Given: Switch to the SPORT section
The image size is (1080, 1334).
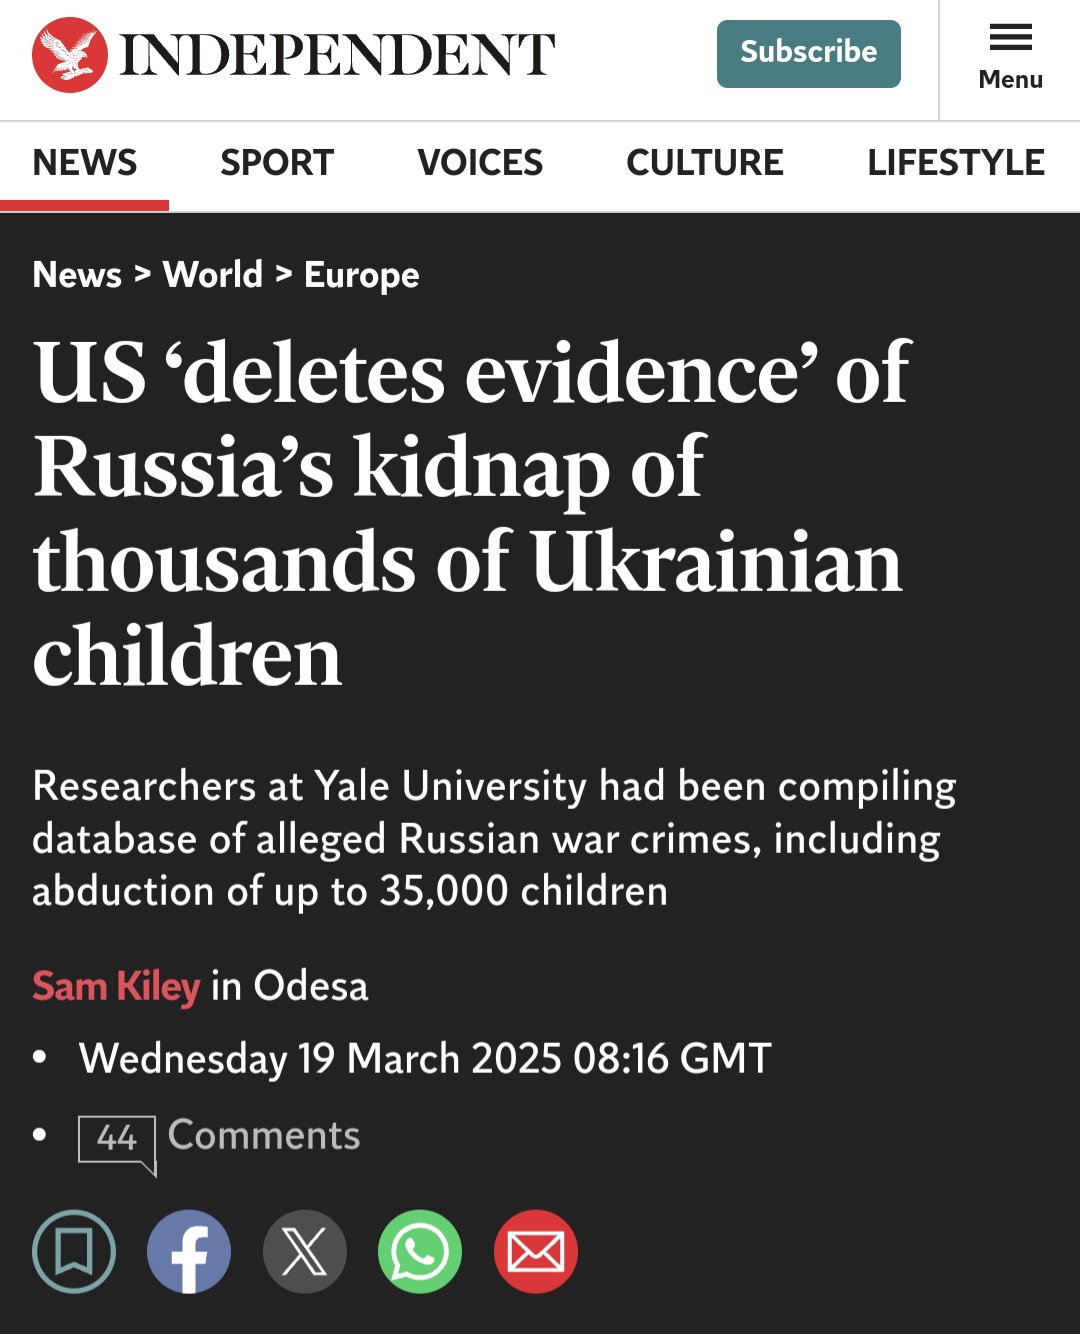Looking at the screenshot, I should [277, 162].
